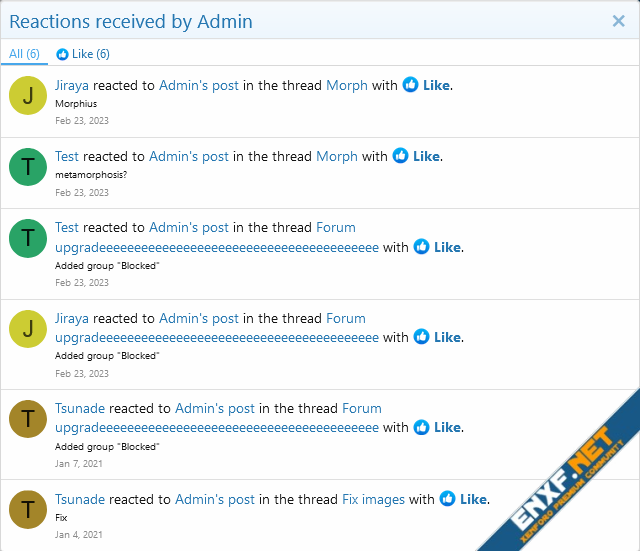Click the Like icon in Fix images row
Image resolution: width=640 pixels, height=551 pixels.
pyautogui.click(x=447, y=499)
